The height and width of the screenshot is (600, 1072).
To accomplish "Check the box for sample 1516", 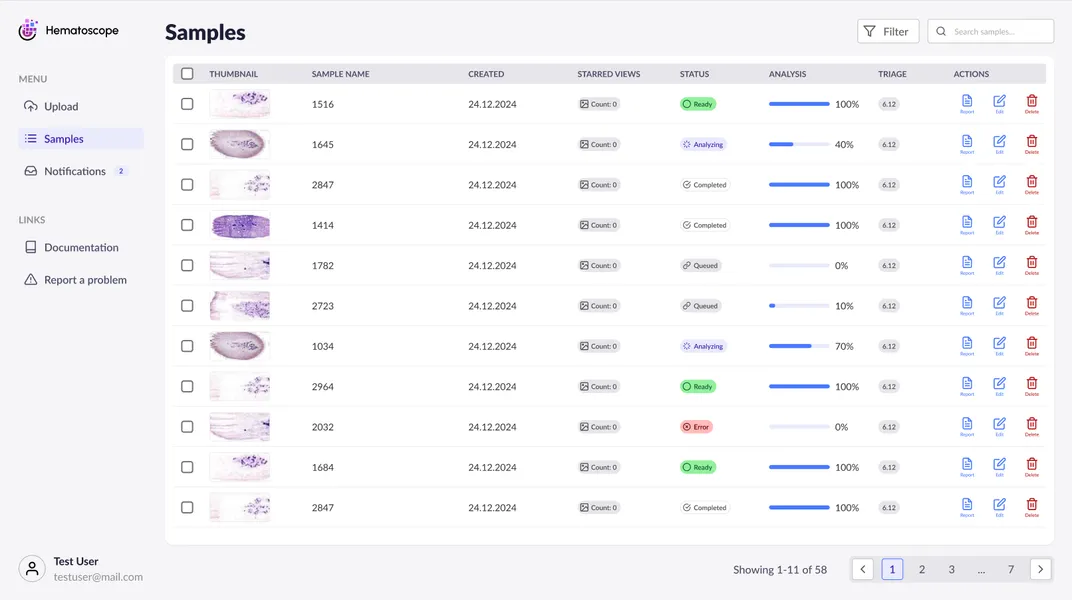I will [187, 104].
